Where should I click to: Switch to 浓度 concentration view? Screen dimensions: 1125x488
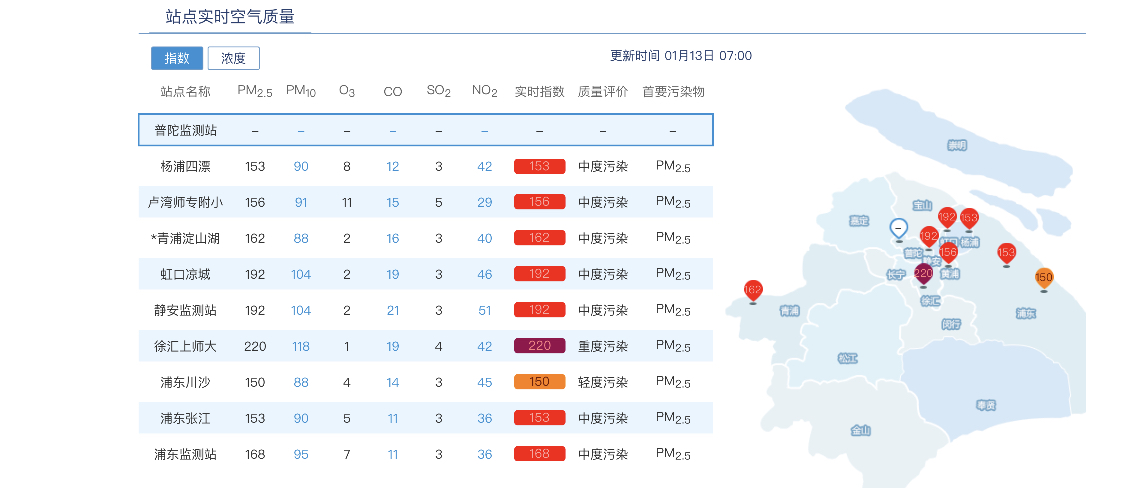point(233,58)
